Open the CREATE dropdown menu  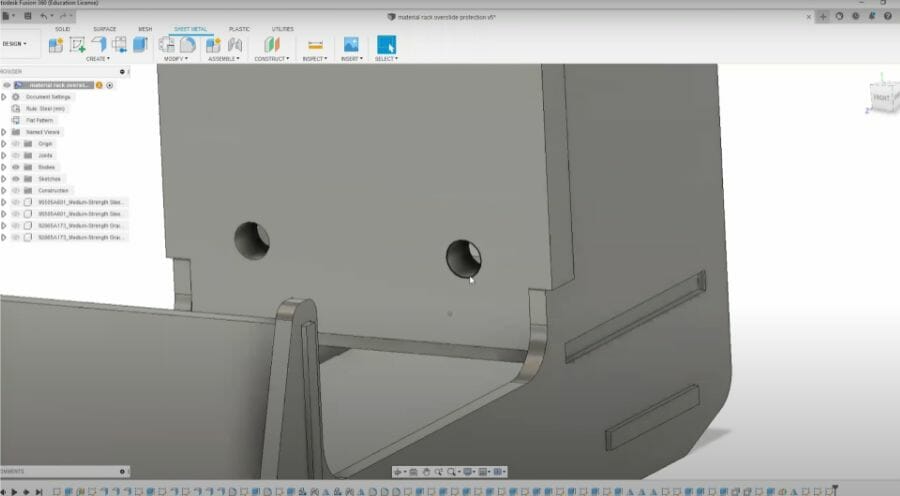coord(98,59)
